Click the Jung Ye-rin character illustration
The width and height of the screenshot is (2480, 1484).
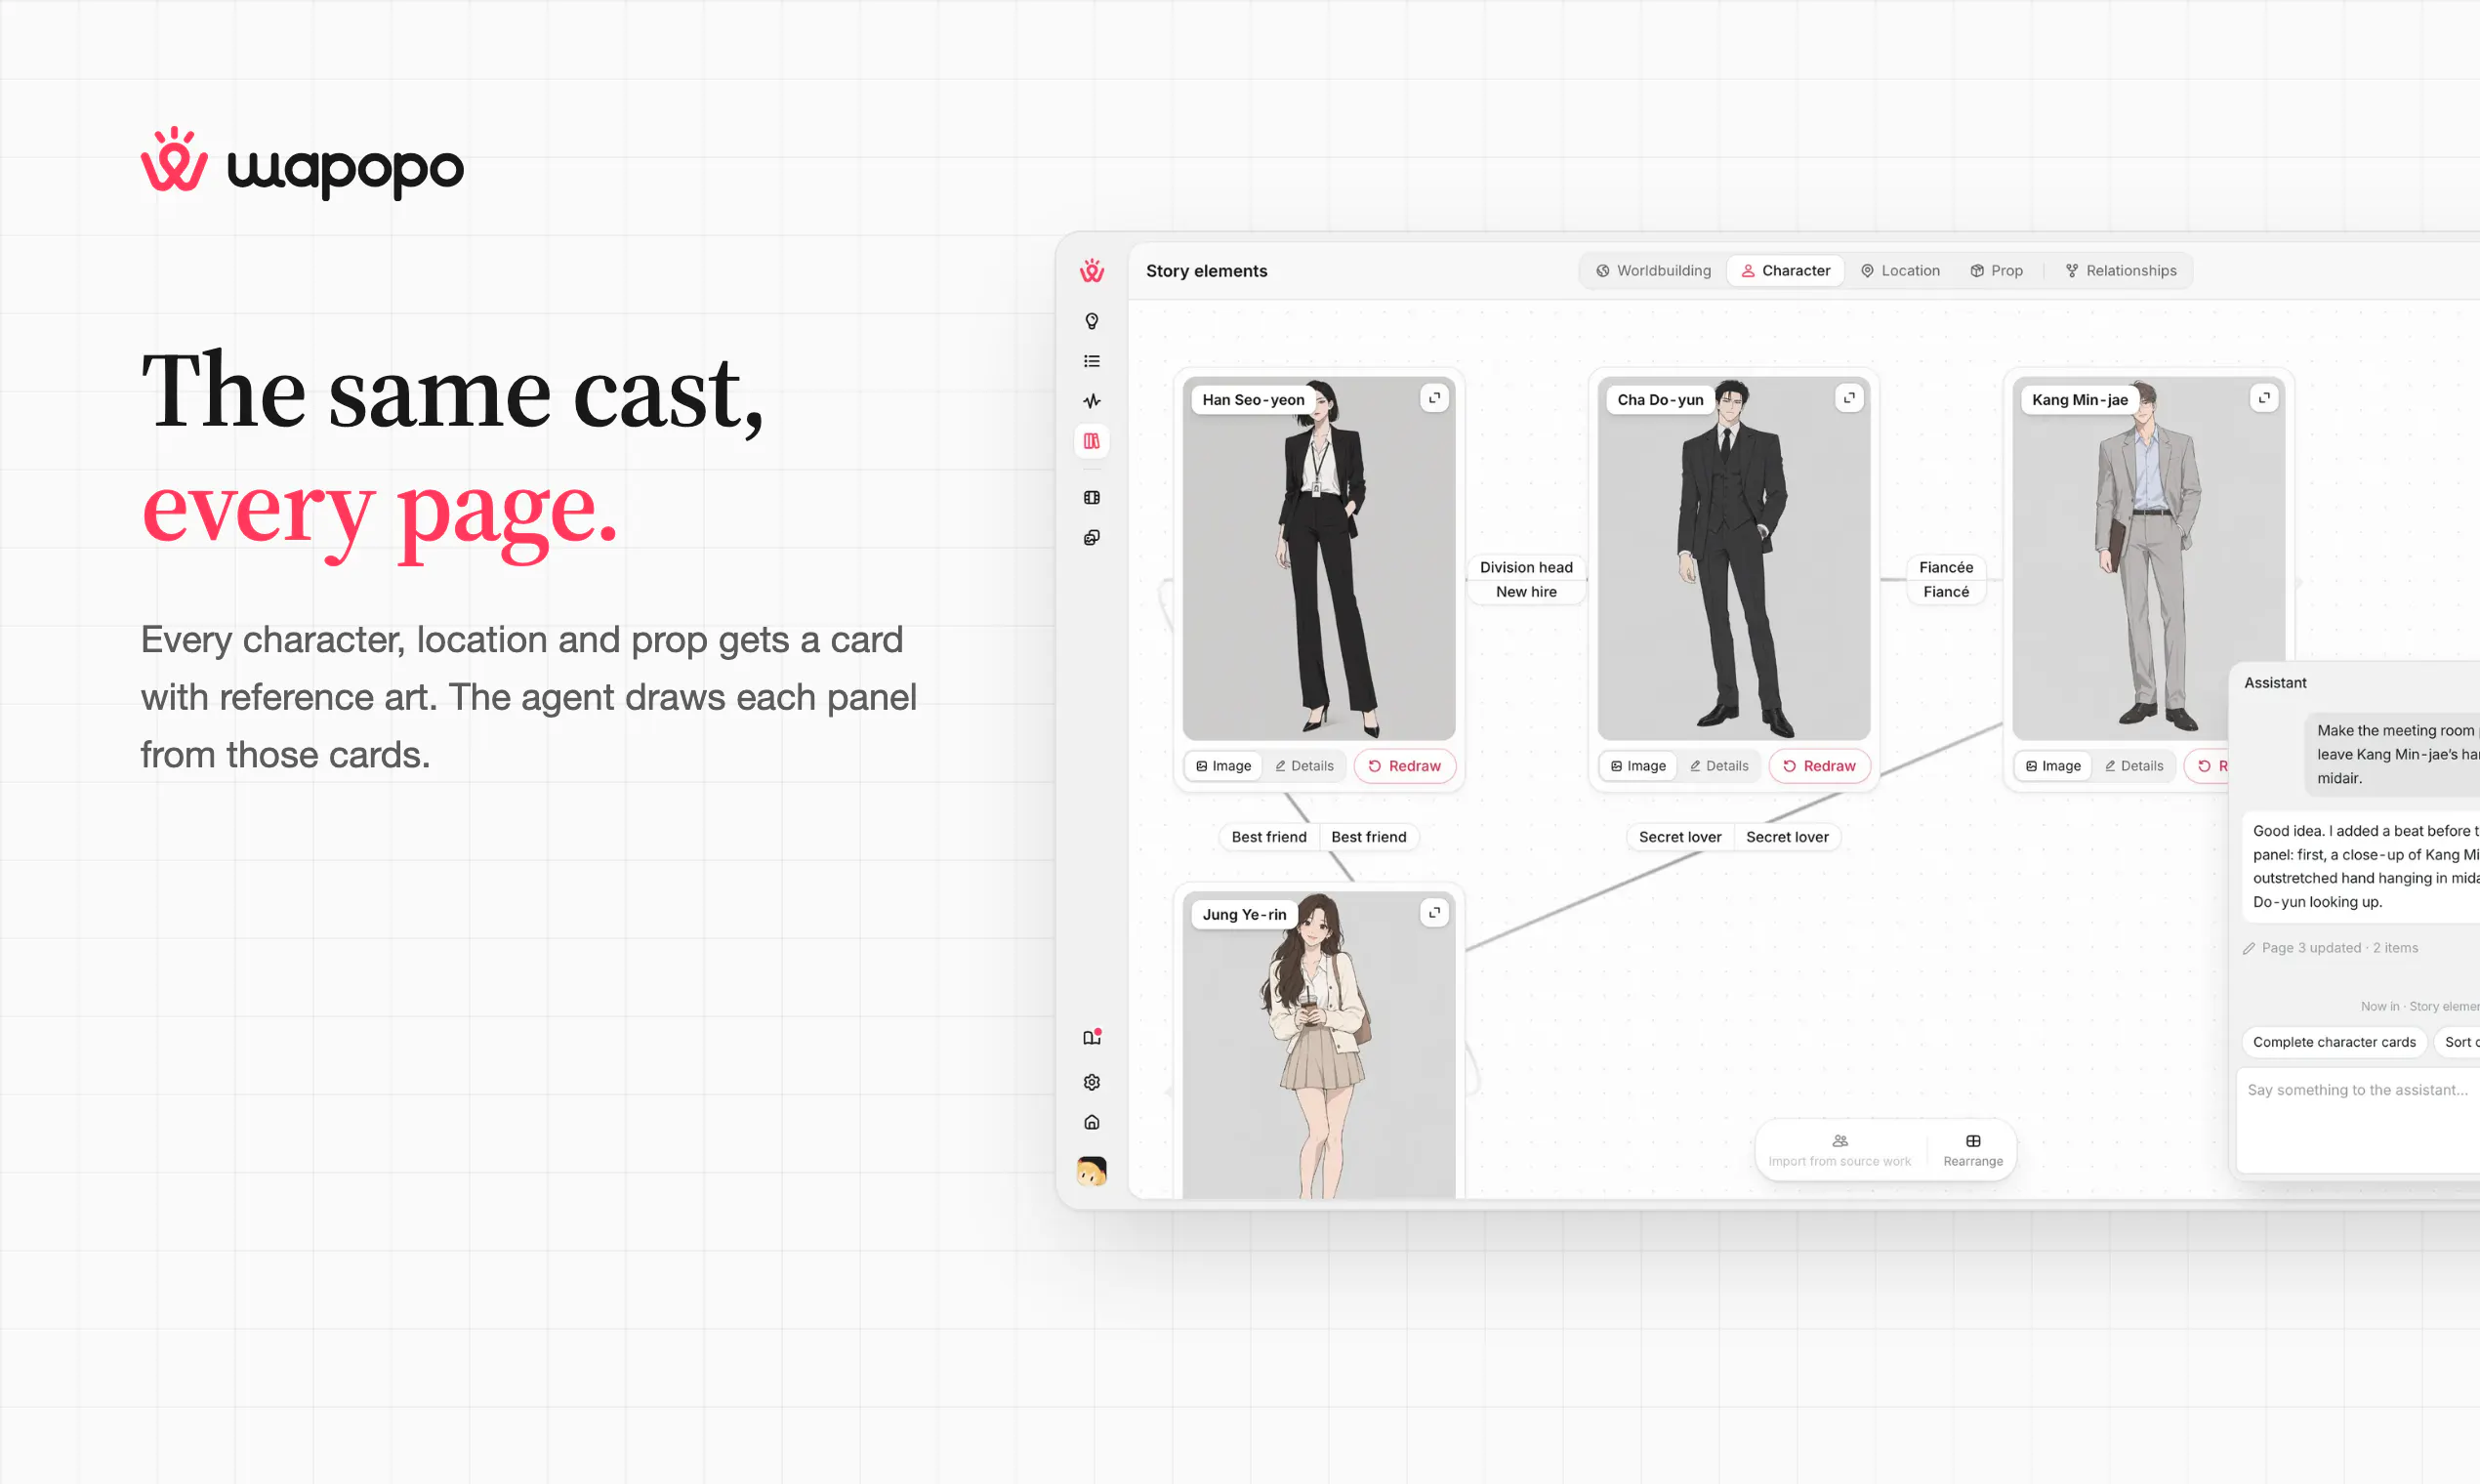click(x=1318, y=1045)
